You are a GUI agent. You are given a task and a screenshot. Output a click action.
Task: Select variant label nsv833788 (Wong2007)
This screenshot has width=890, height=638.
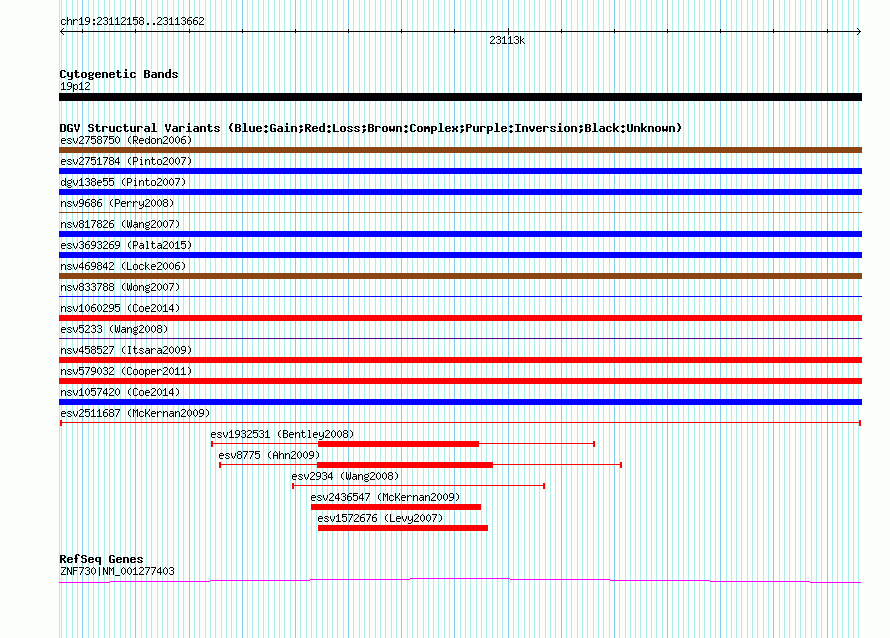(120, 287)
